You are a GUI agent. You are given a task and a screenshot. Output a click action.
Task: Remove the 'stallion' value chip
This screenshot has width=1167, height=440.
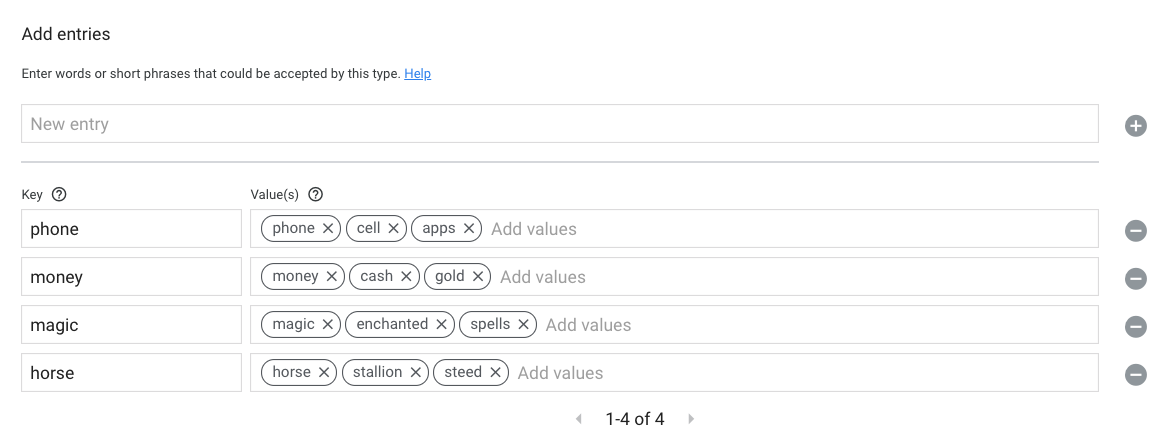pos(415,373)
